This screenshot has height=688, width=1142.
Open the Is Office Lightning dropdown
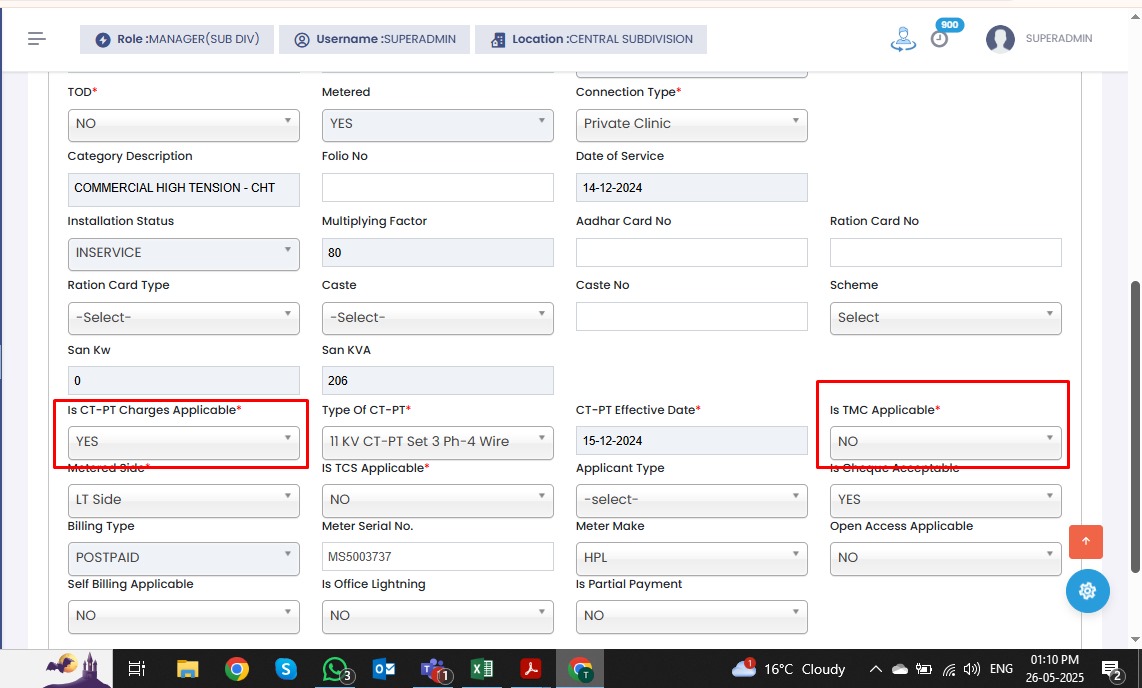438,617
